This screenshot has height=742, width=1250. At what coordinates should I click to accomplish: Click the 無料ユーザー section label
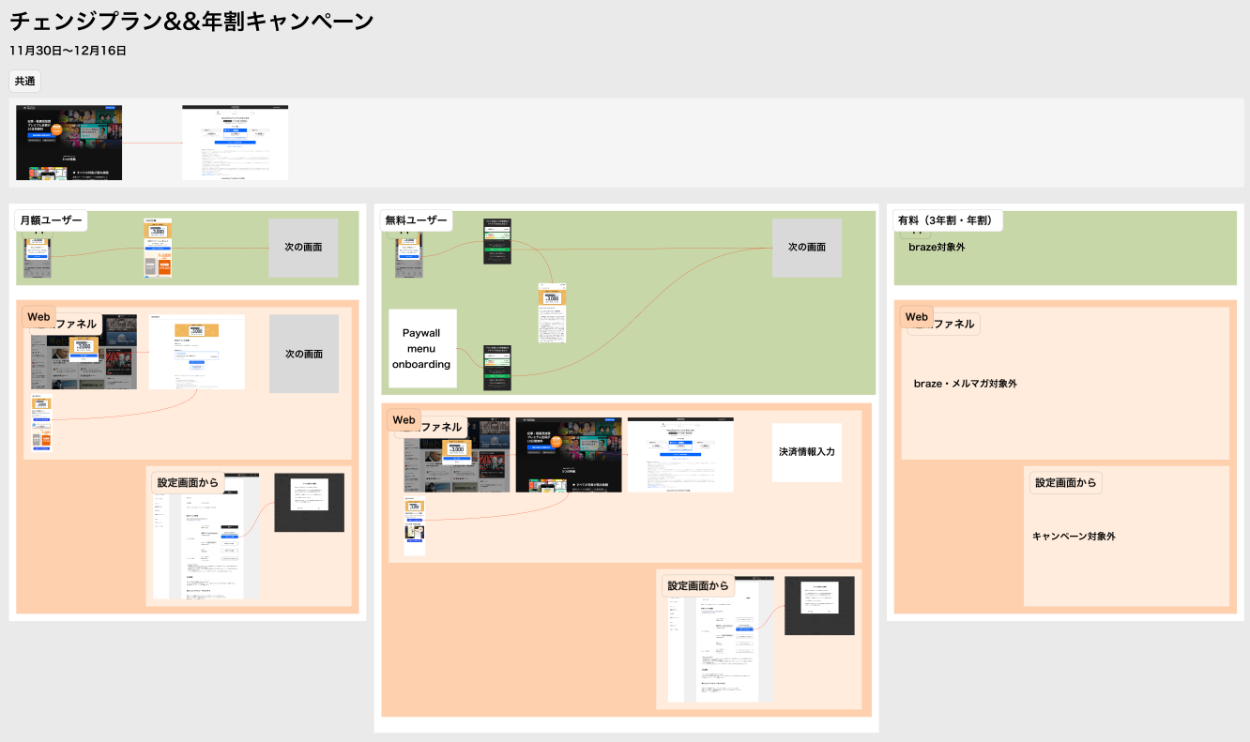coord(416,220)
